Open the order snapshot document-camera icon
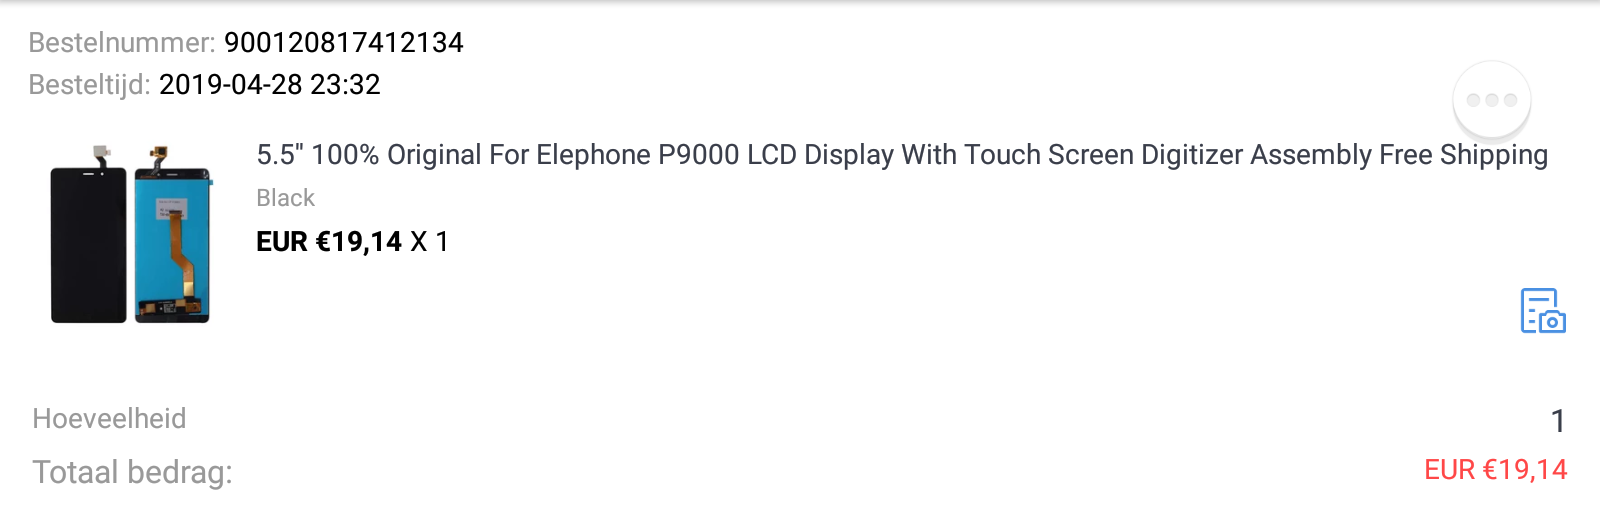The height and width of the screenshot is (521, 1600). point(1543,311)
